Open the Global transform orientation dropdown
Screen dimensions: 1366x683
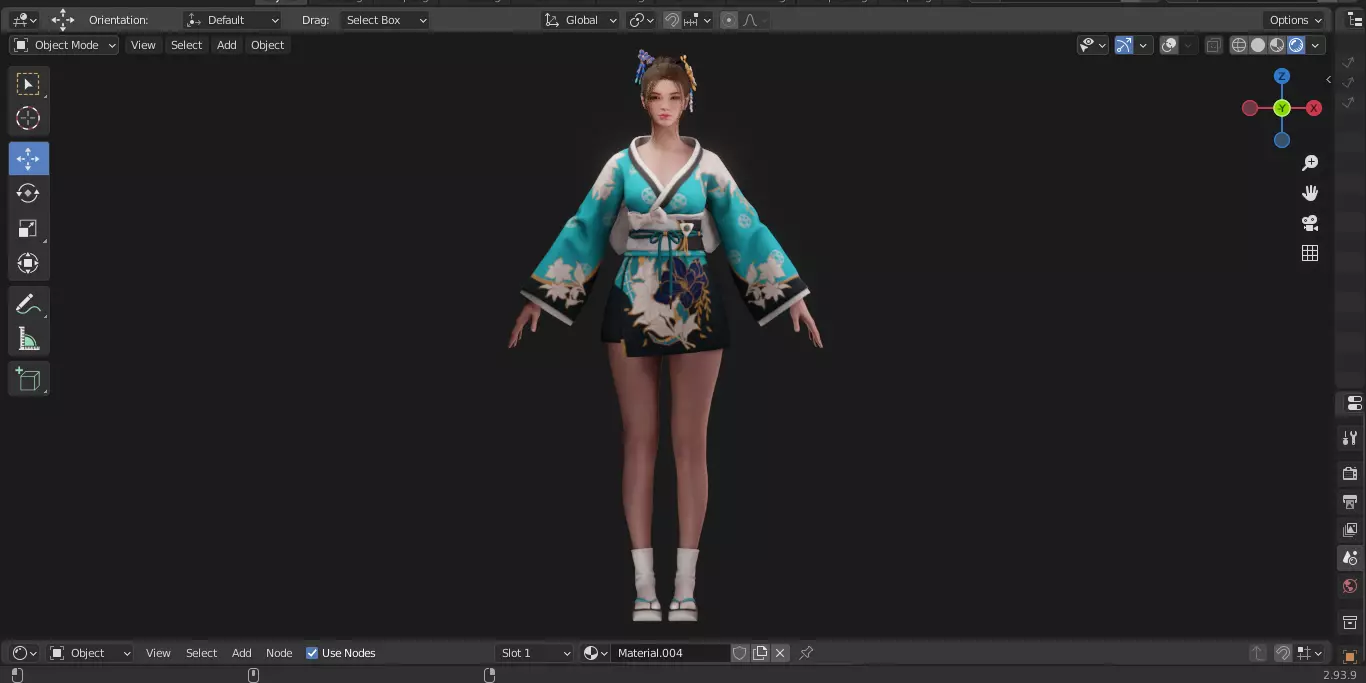(x=580, y=20)
